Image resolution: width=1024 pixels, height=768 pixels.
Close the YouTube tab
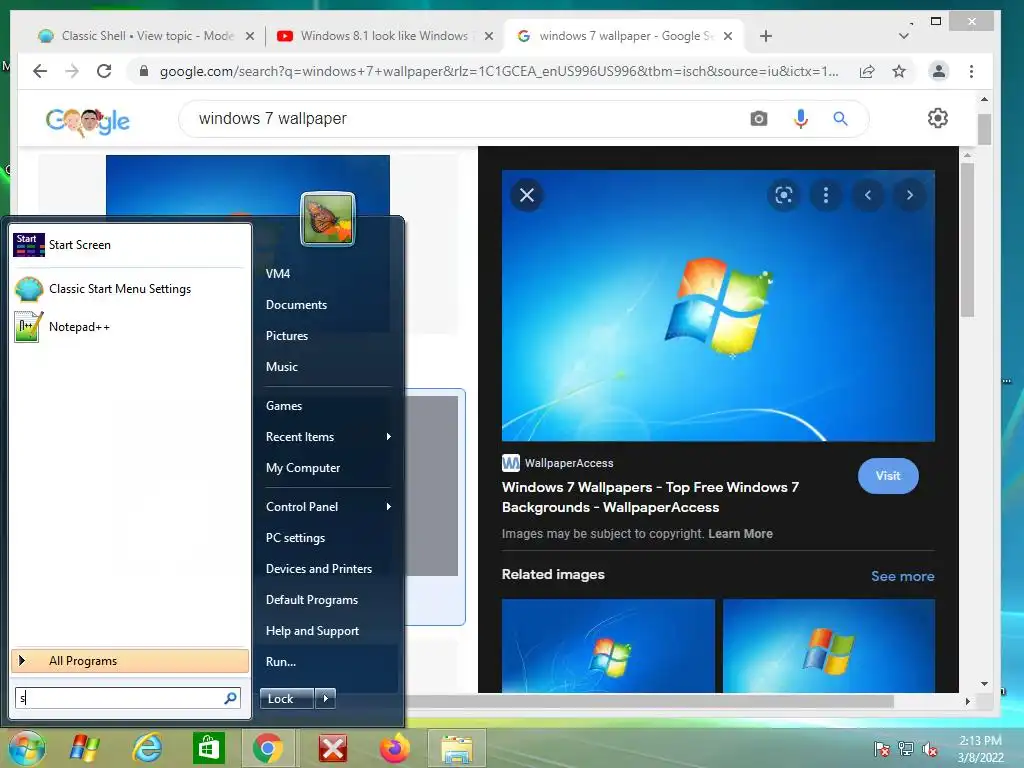(488, 36)
